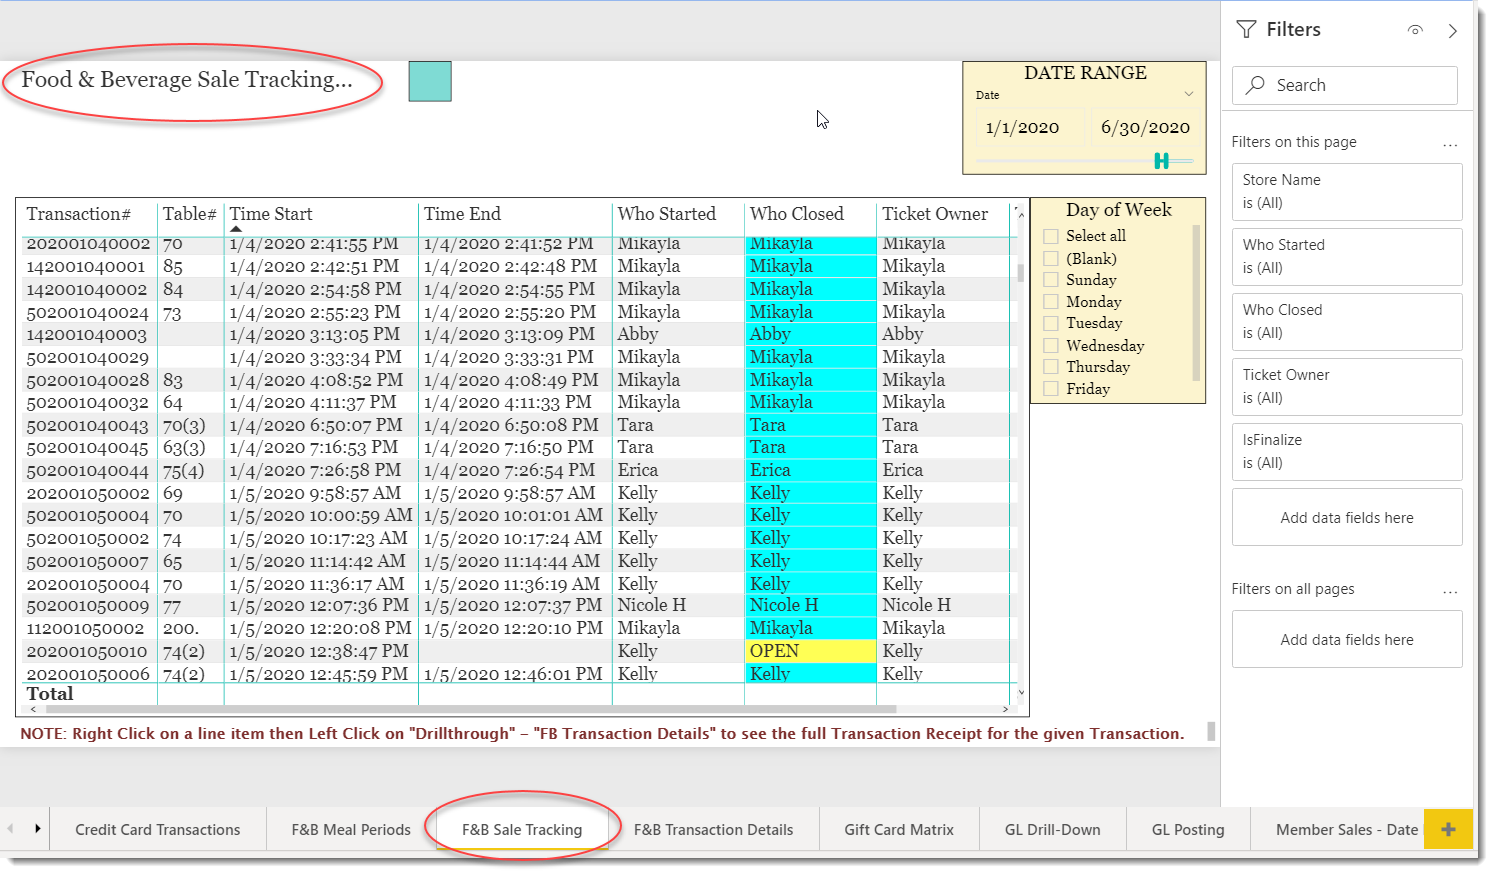Image resolution: width=1493 pixels, height=873 pixels.
Task: Expand the Ticket Owner filter card
Action: (x=1347, y=387)
